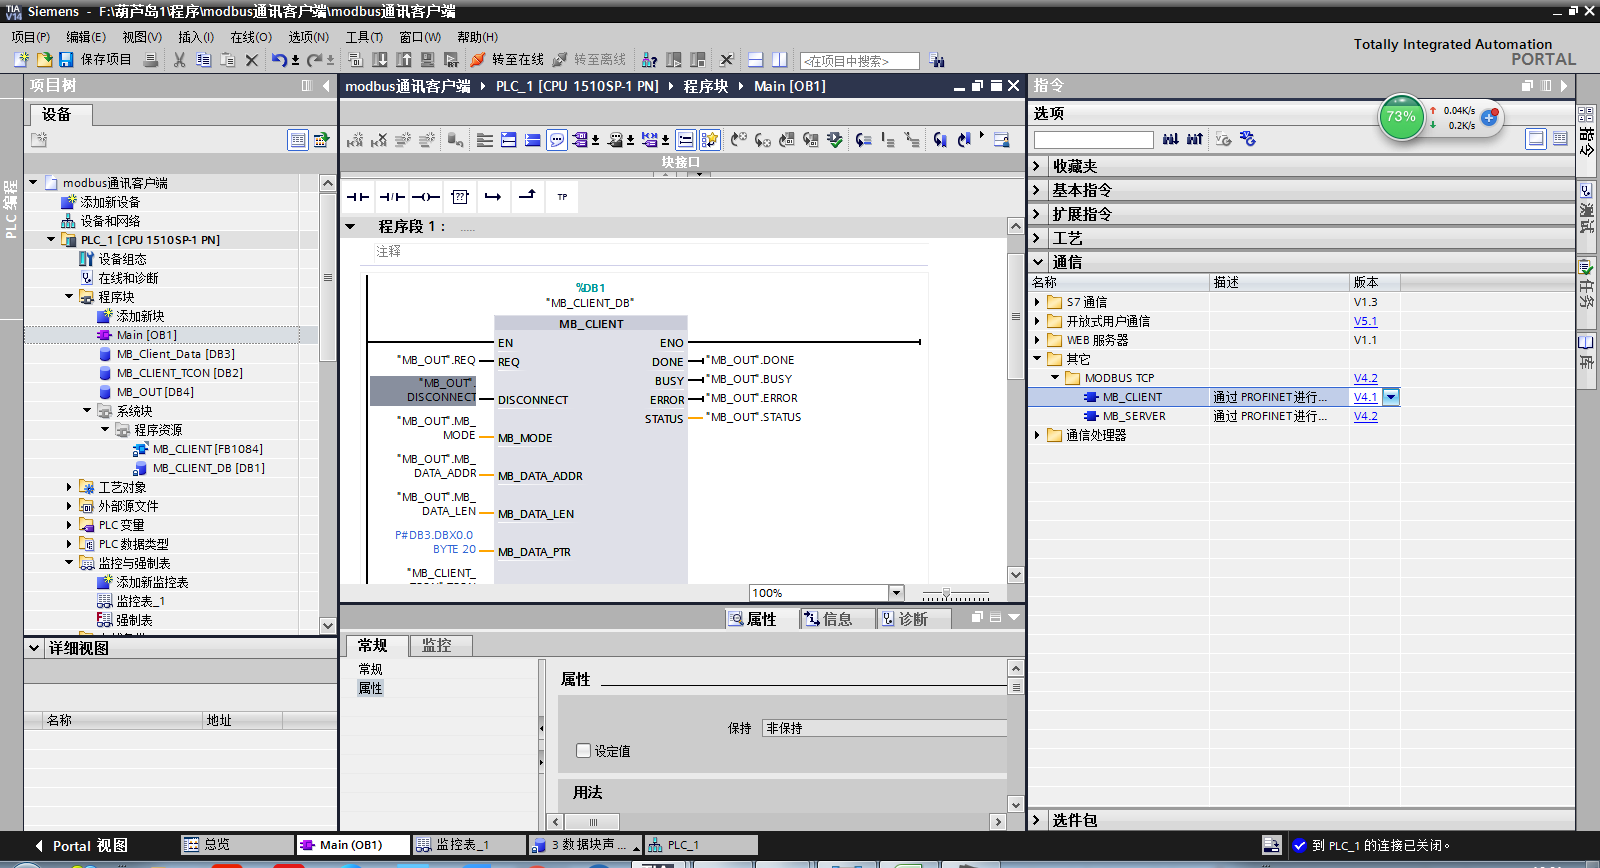The height and width of the screenshot is (868, 1600).
Task: Switch to the 诊断 diagnostics tab
Action: tap(913, 619)
